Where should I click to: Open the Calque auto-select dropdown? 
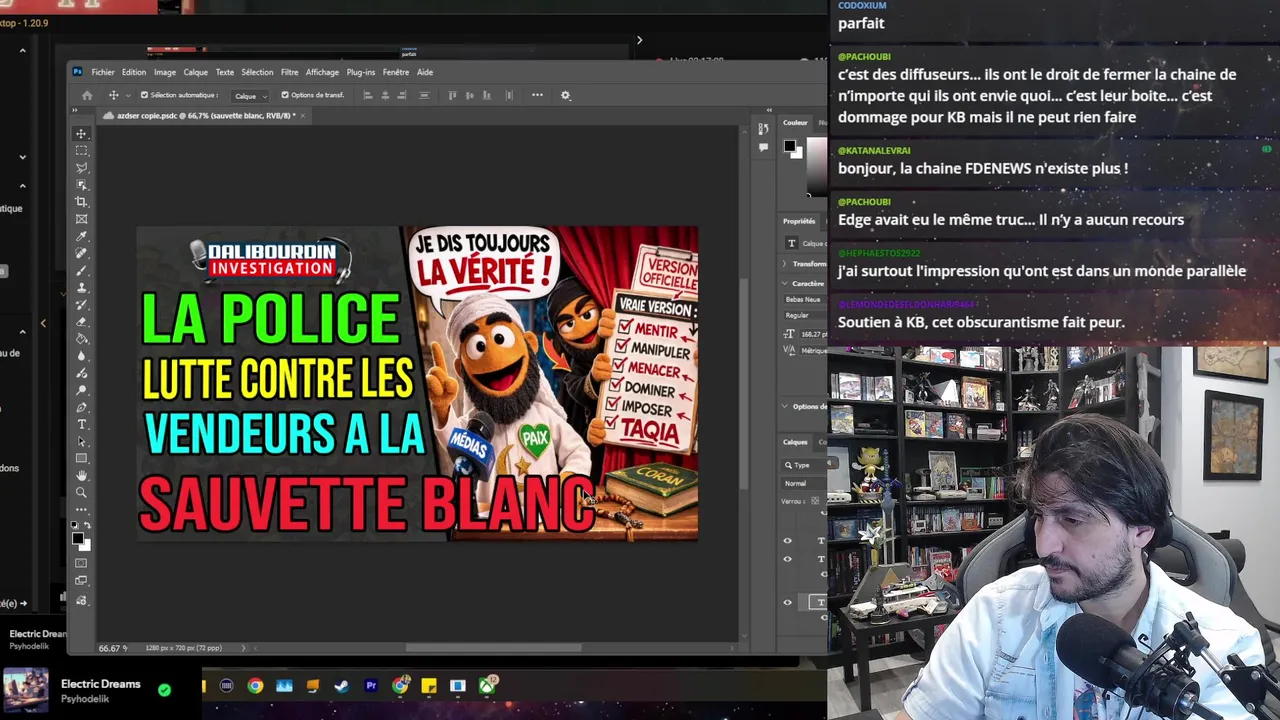pyautogui.click(x=250, y=96)
